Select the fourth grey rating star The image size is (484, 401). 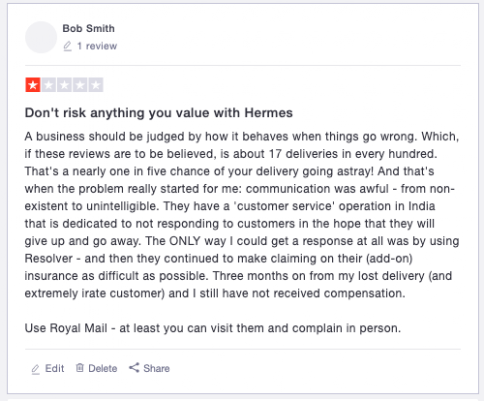click(x=80, y=85)
